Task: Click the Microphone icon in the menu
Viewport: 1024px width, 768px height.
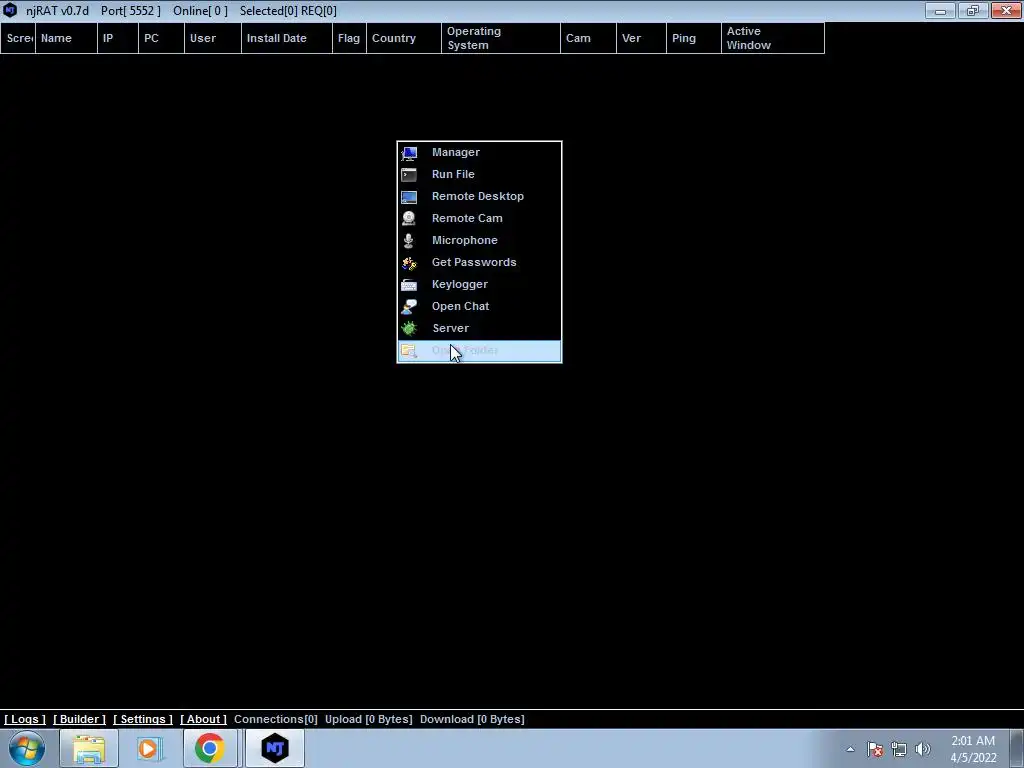Action: point(409,240)
